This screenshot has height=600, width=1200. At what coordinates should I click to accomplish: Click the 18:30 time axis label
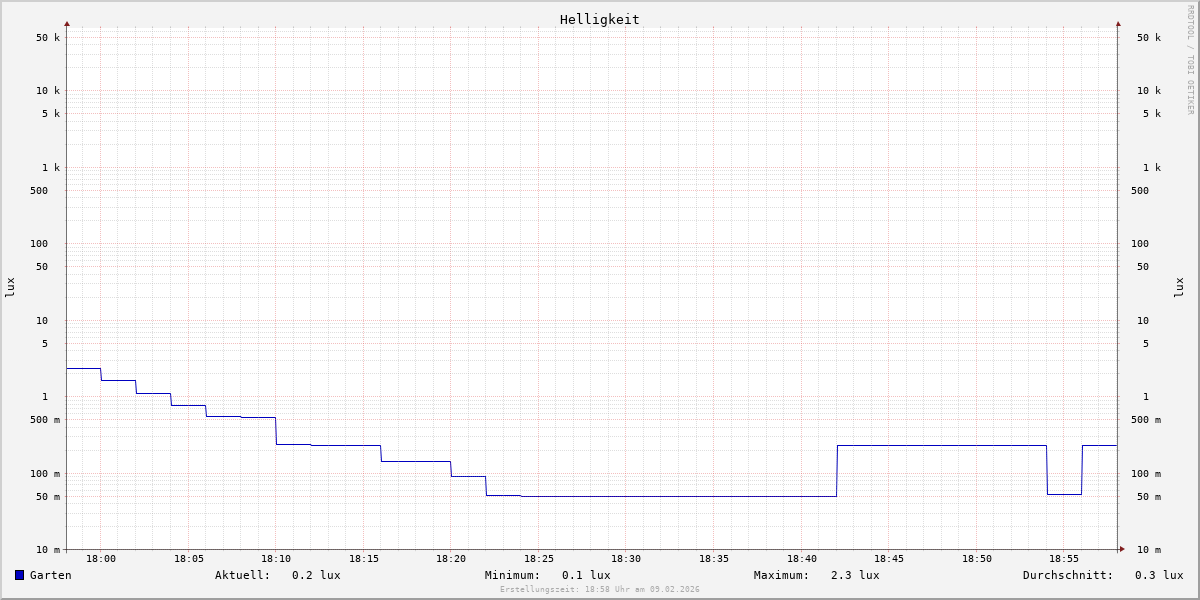(626, 559)
